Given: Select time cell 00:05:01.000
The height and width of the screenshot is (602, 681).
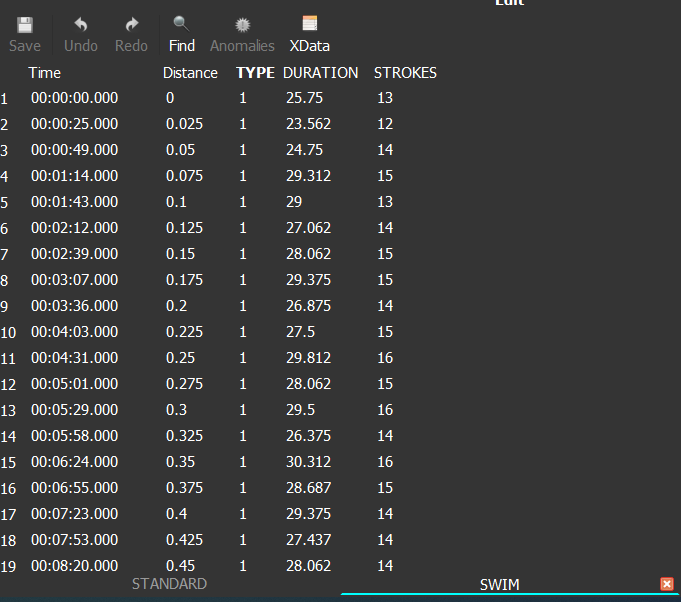Looking at the screenshot, I should point(75,384).
